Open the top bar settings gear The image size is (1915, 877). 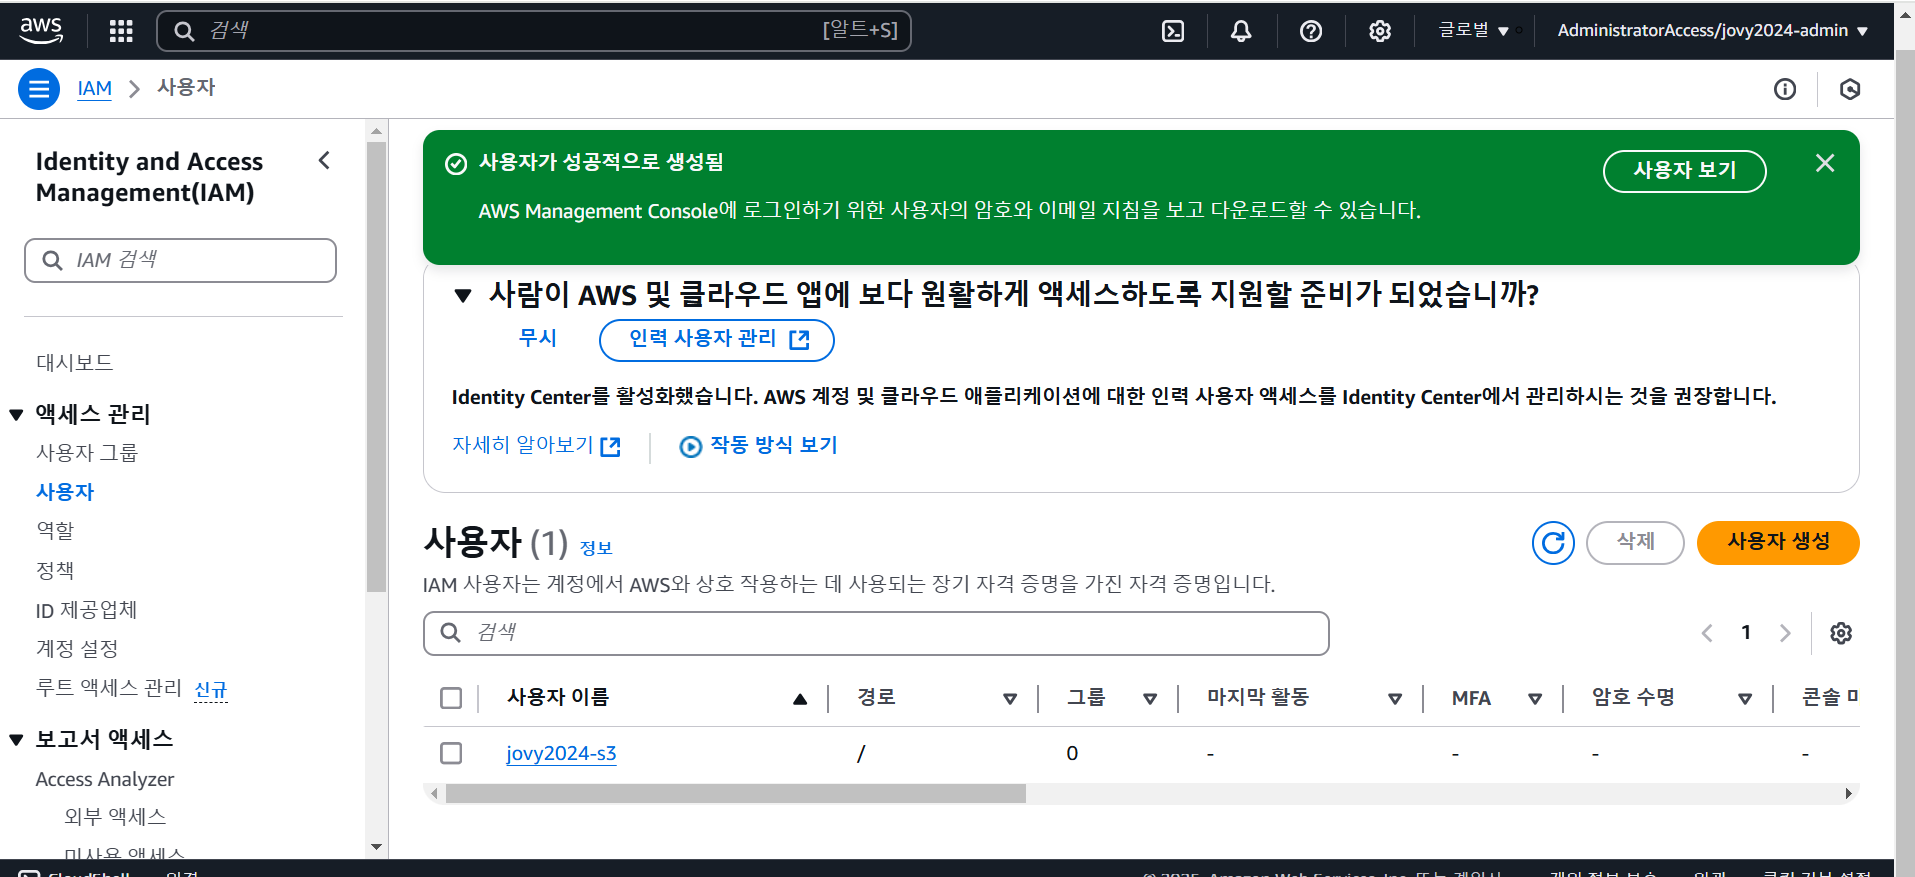click(x=1380, y=31)
